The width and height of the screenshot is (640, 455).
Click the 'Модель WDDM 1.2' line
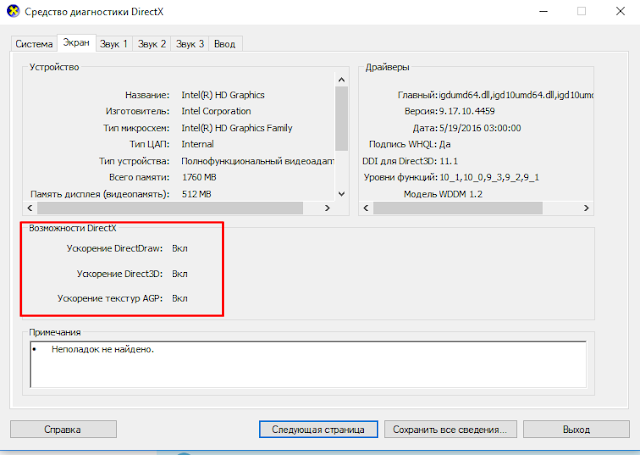tap(443, 194)
